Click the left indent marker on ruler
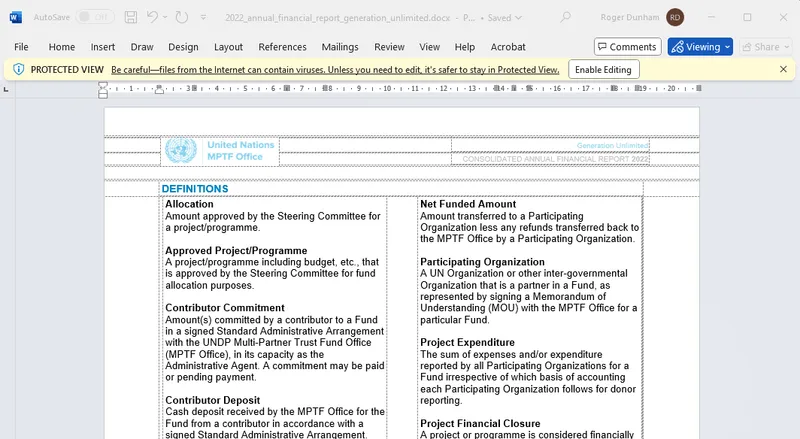Screen dimensions: 800x439 click(x=103, y=94)
